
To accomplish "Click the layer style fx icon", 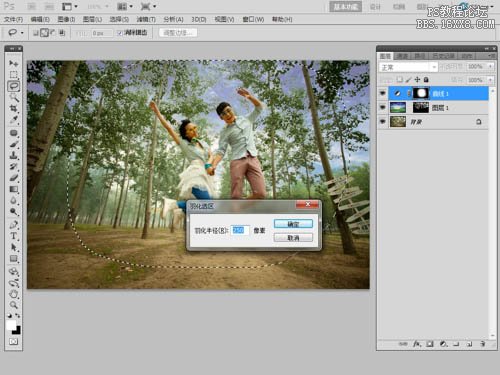I will tap(417, 344).
